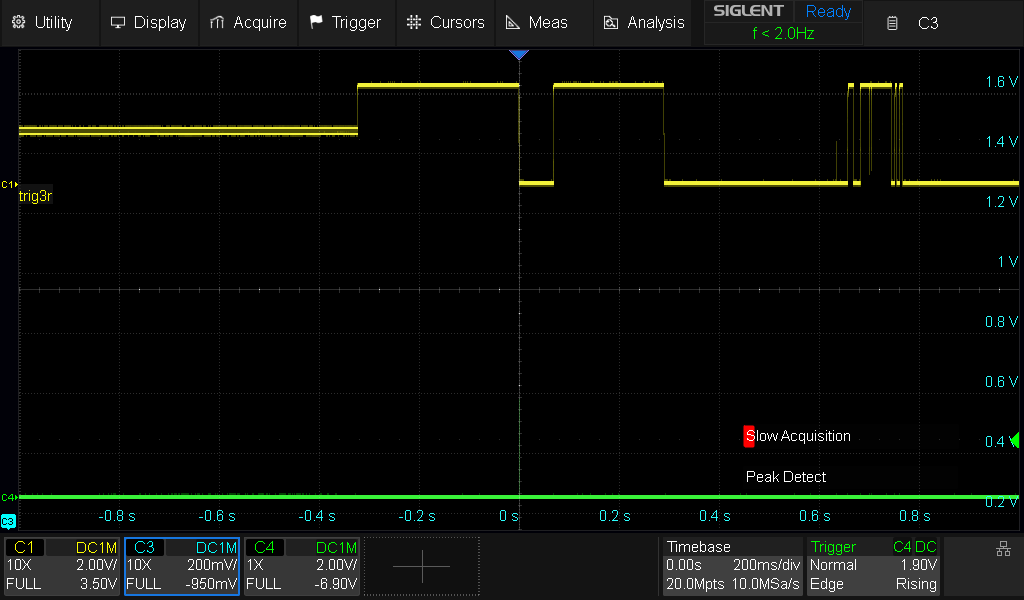
Task: Click the green trigger level arrow
Action: pyautogui.click(x=1014, y=440)
